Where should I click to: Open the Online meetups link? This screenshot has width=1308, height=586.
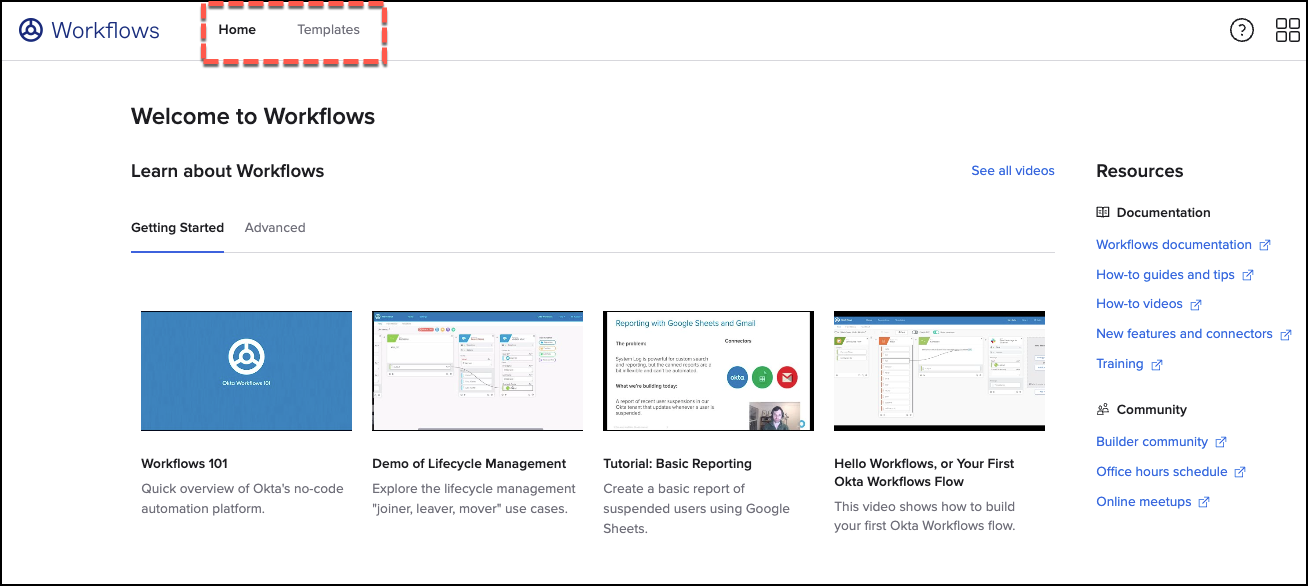(x=1144, y=501)
